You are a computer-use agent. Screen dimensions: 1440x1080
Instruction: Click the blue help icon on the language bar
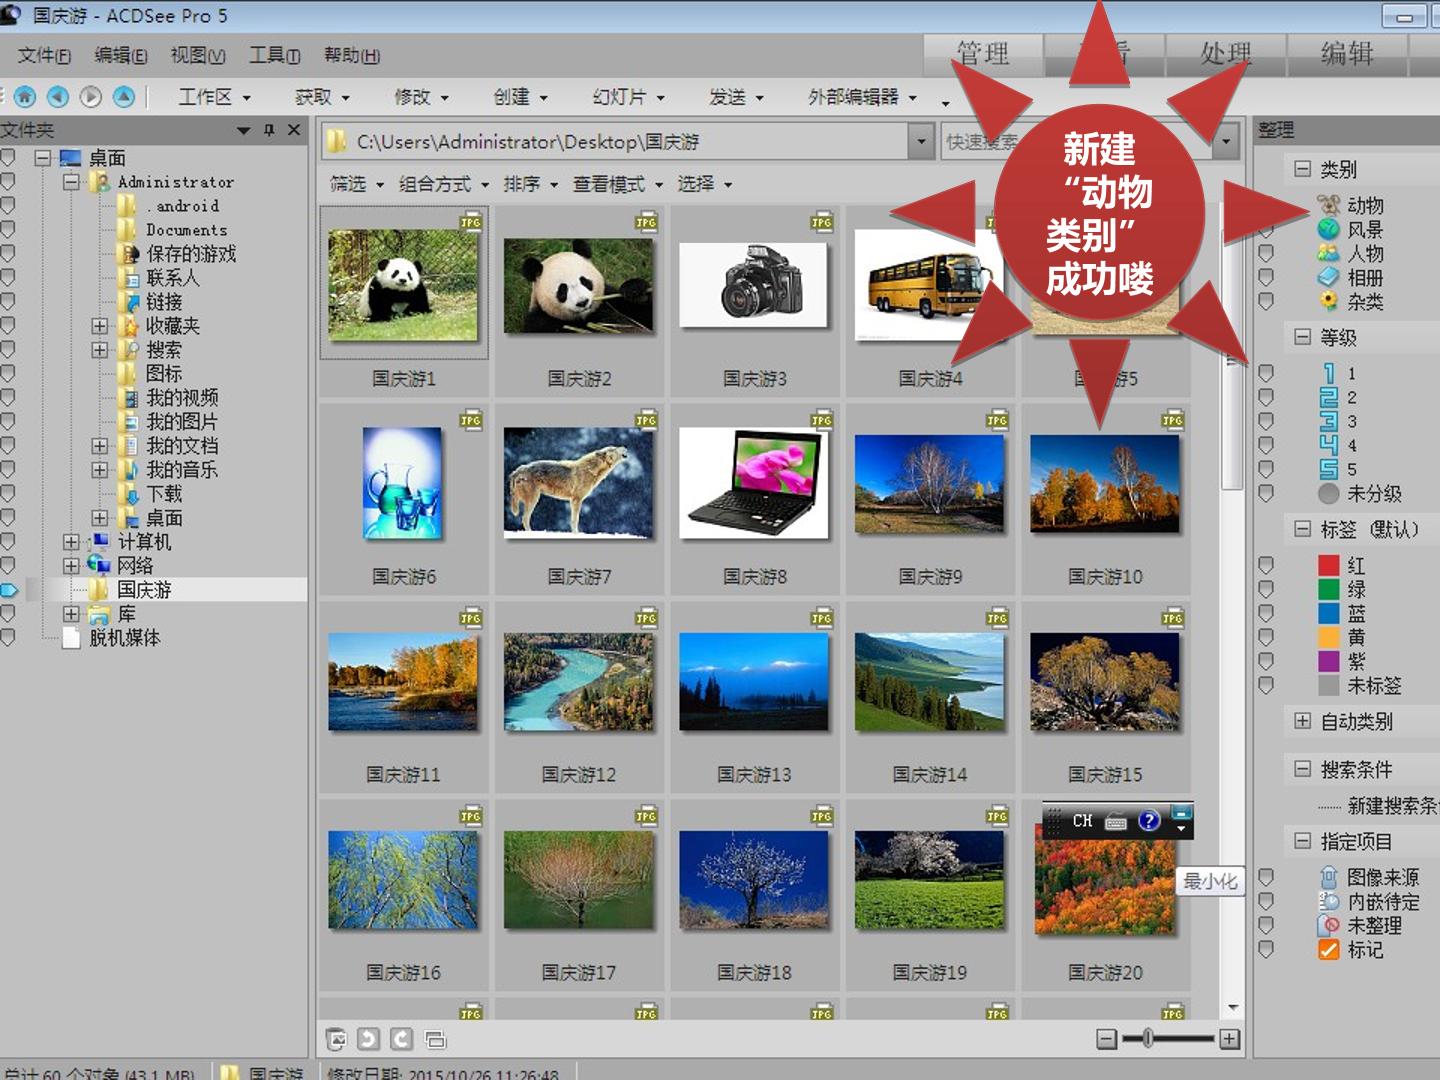tap(1149, 821)
